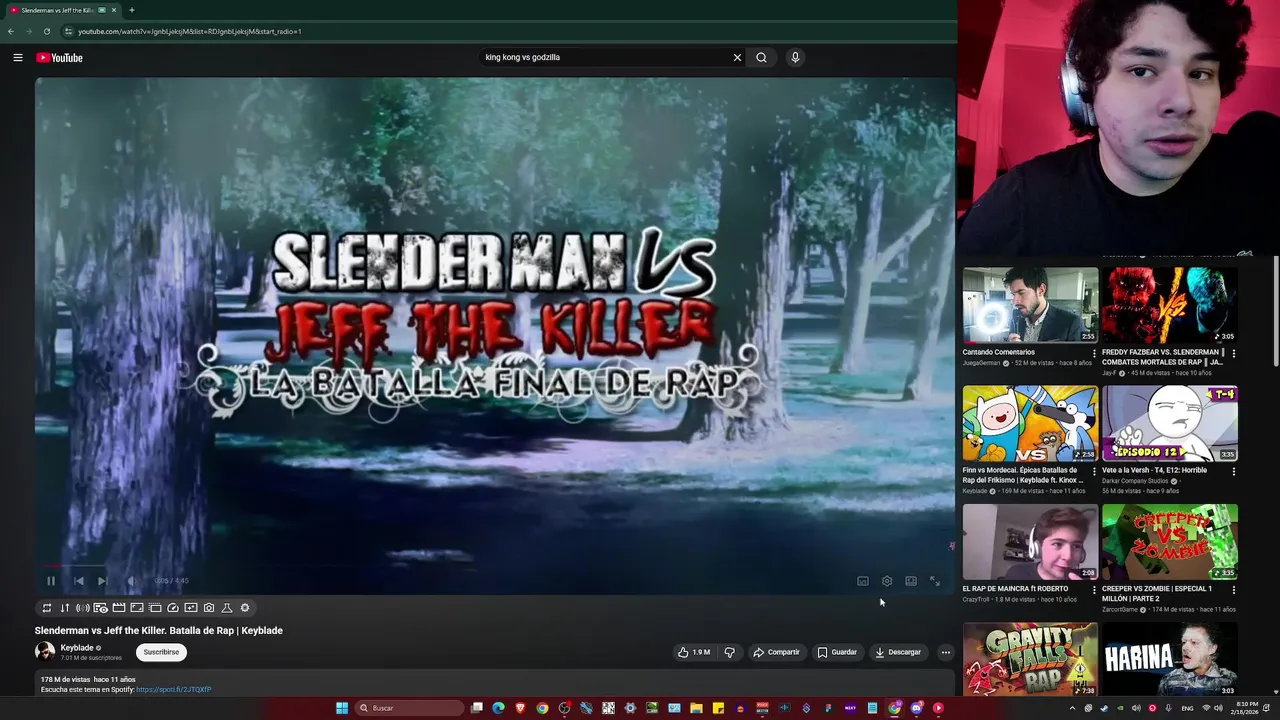Switch to the Slenderman vs Jeff the Killer tab
This screenshot has height=720, width=1280.
click(63, 10)
